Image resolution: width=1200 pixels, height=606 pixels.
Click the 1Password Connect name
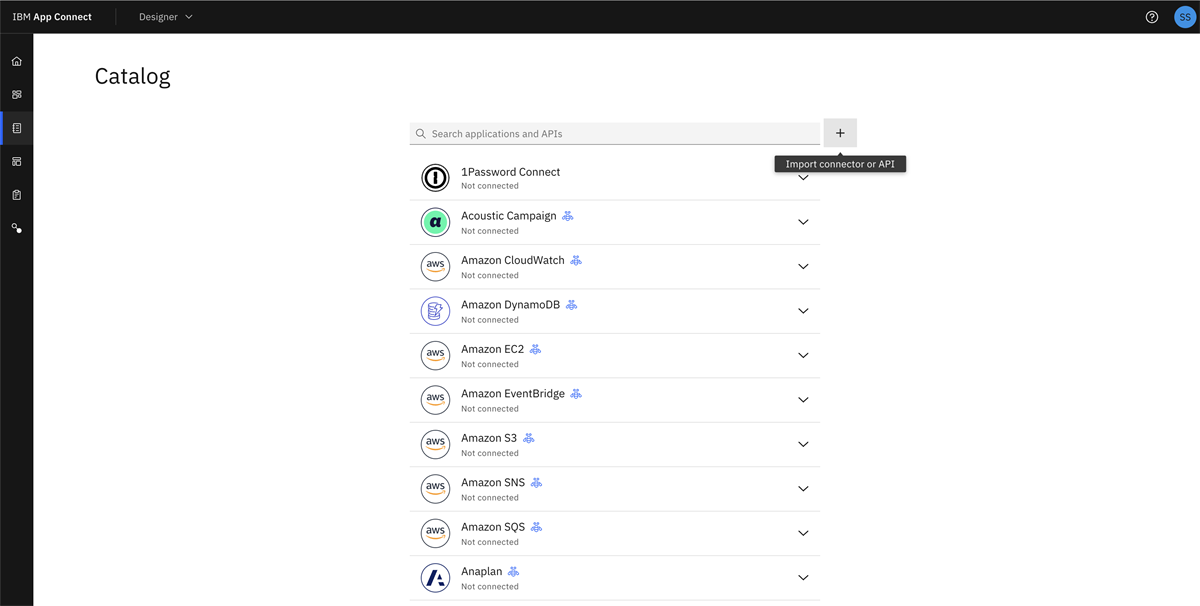pos(510,172)
